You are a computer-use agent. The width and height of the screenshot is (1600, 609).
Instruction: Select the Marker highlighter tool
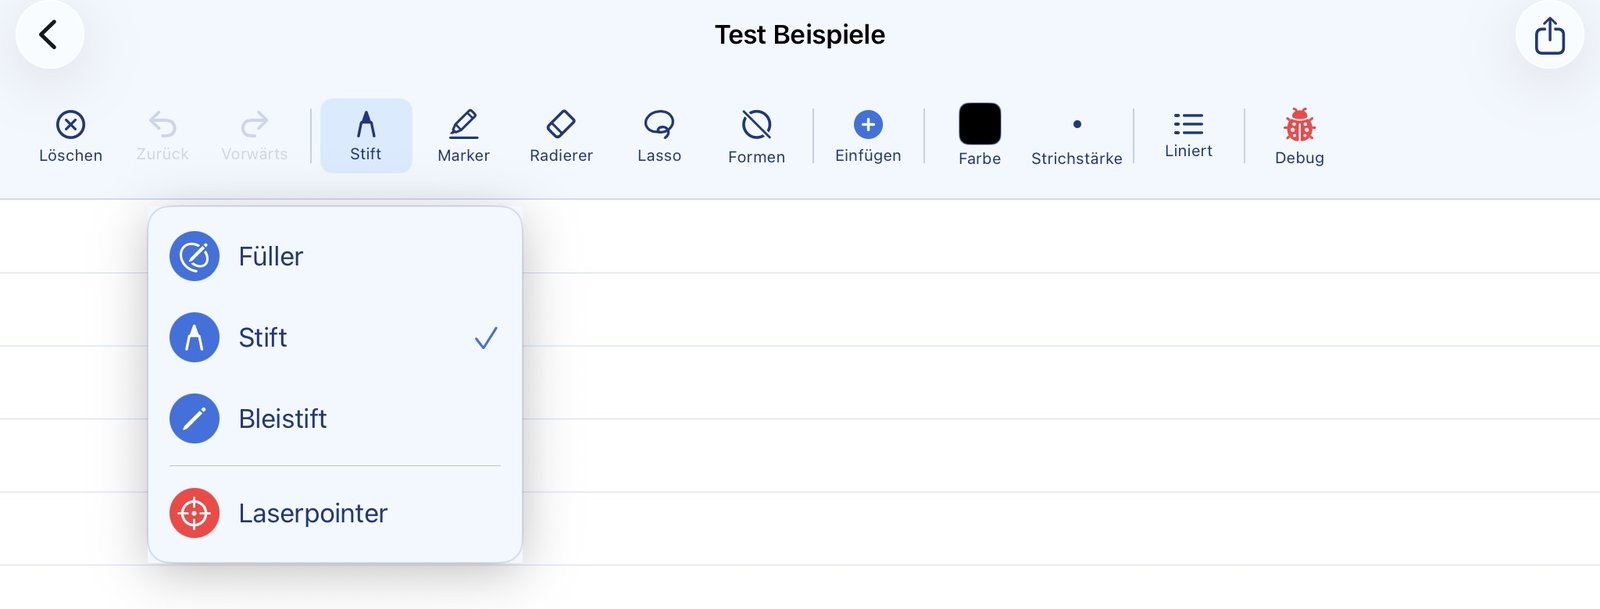[x=462, y=135]
